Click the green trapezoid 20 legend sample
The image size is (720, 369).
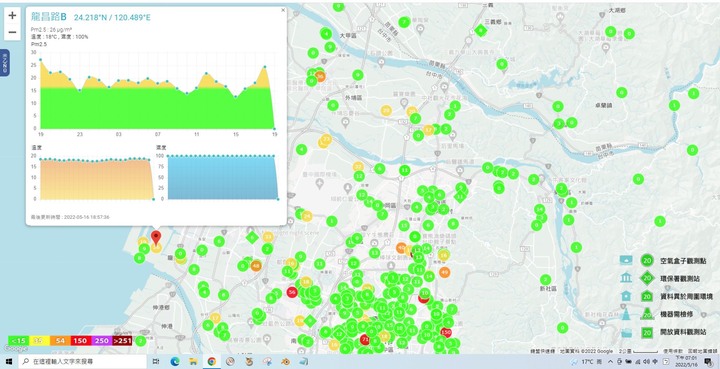point(647,314)
